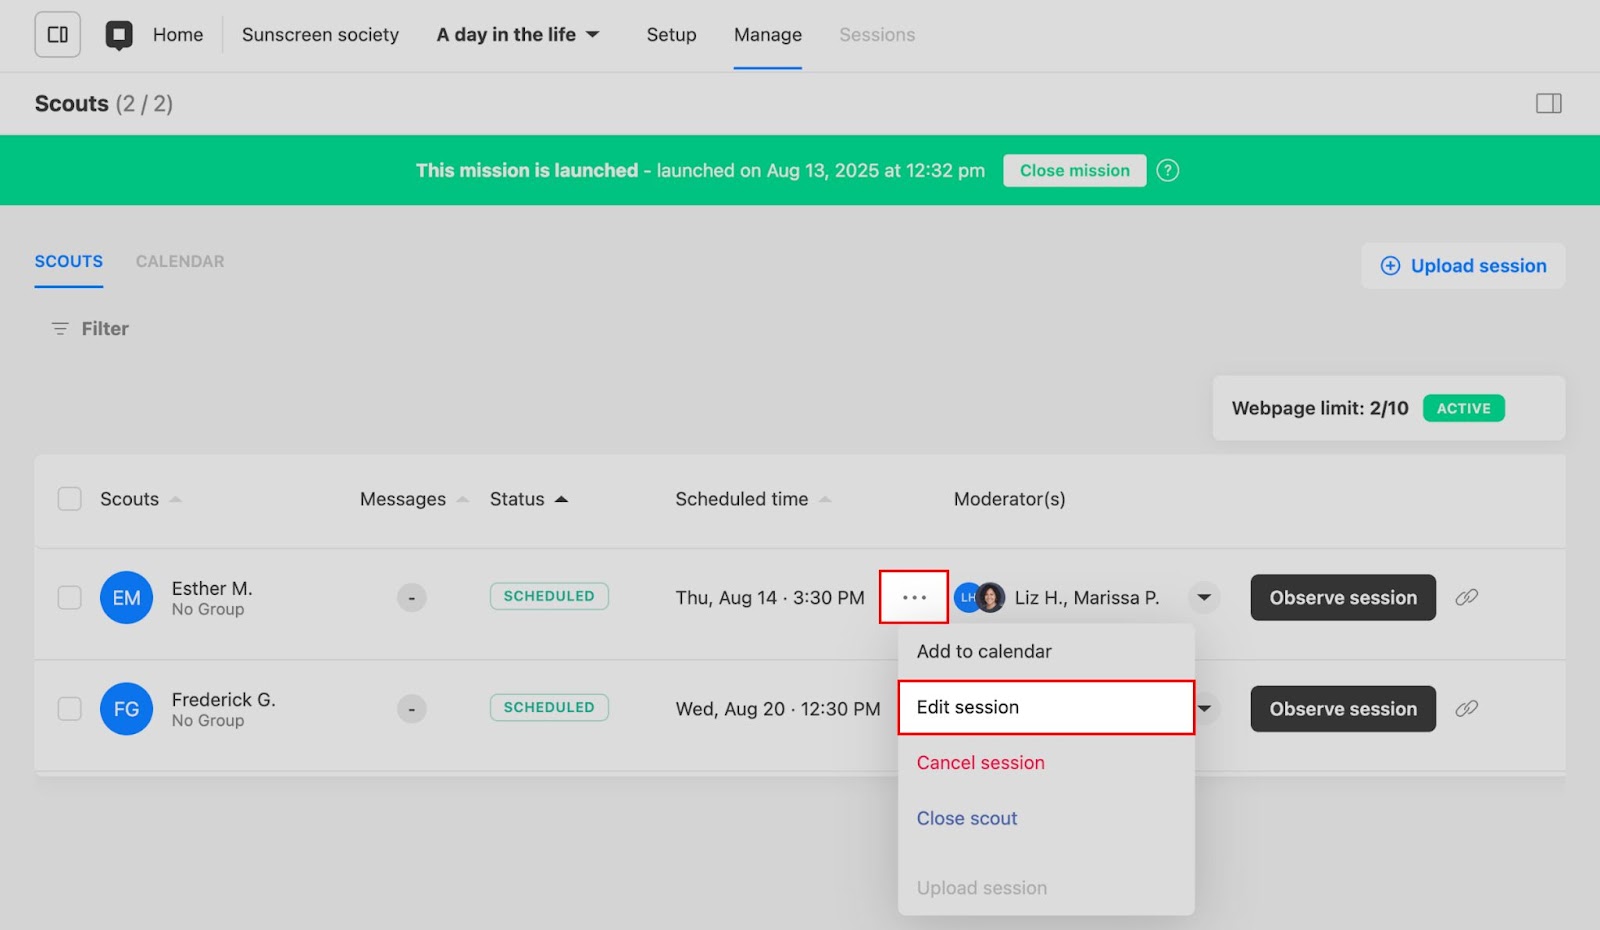Viewport: 1600px width, 930px height.
Task: Choose Edit session from the menu
Action: click(1045, 707)
